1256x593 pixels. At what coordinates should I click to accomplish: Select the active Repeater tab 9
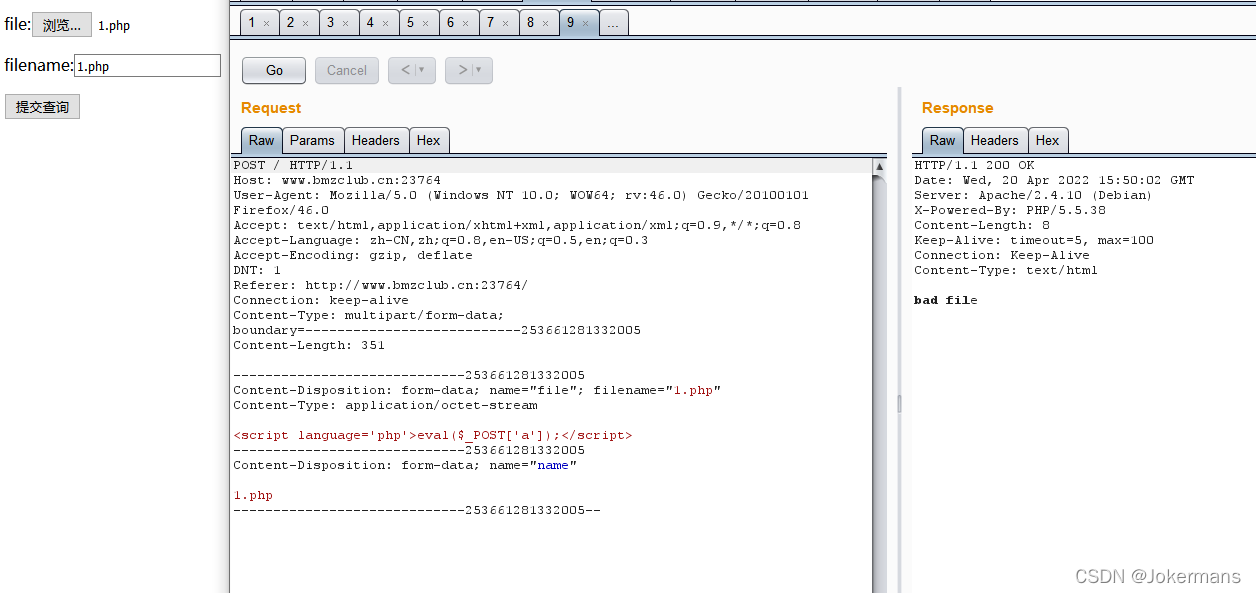coord(570,22)
